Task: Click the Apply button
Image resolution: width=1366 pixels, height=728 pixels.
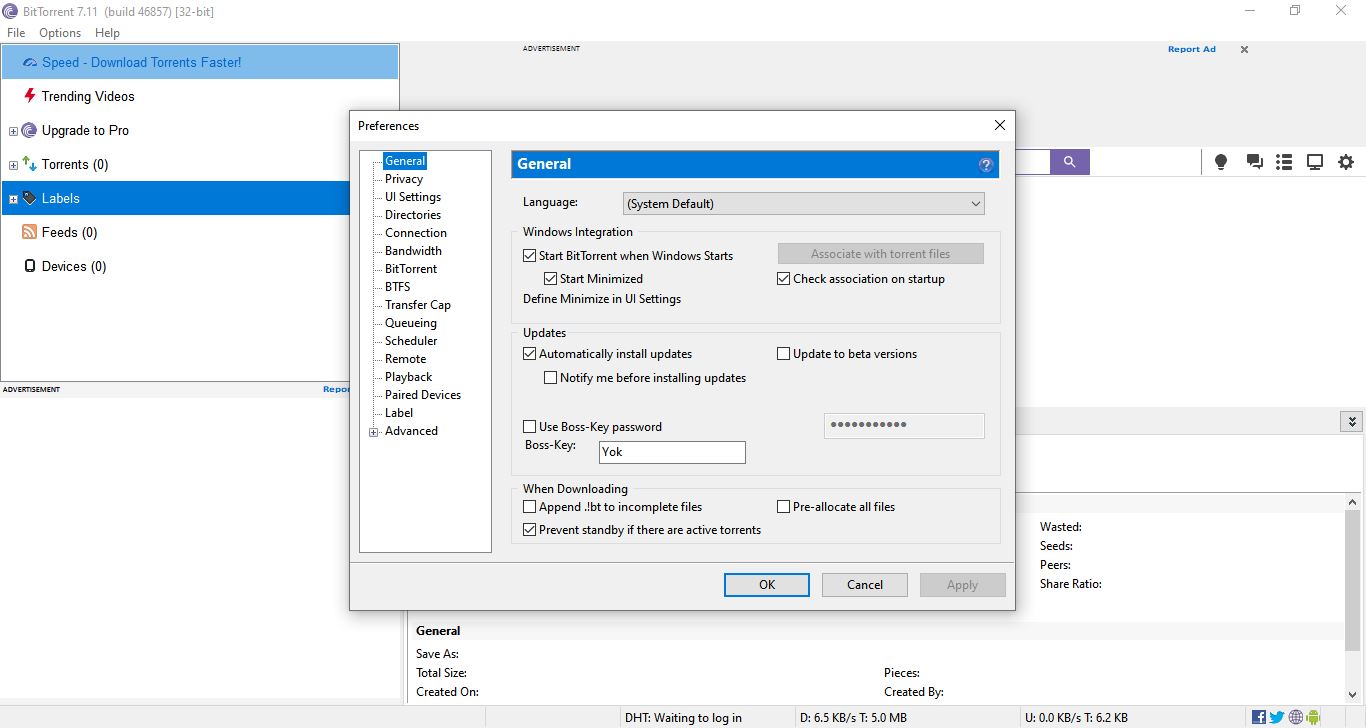Action: tap(962, 585)
